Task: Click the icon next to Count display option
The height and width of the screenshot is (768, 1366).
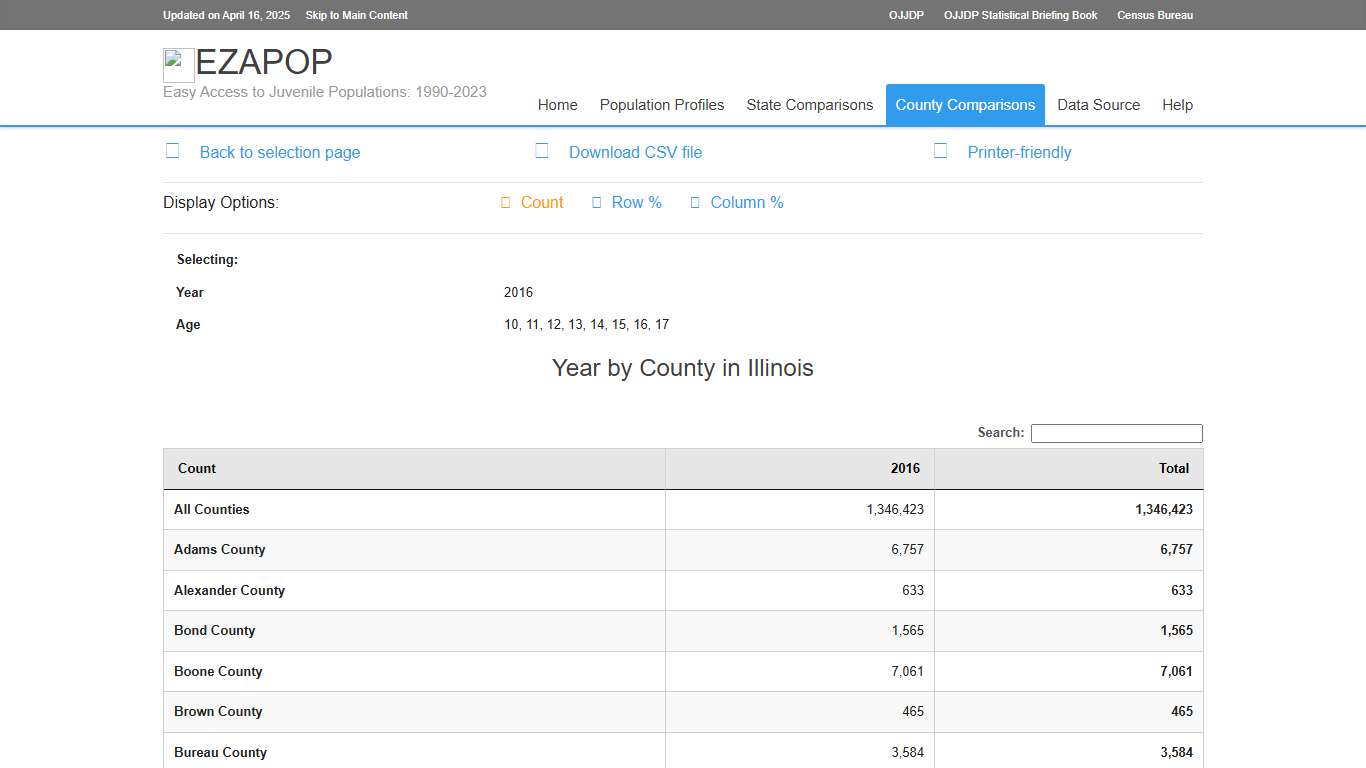Action: click(505, 202)
